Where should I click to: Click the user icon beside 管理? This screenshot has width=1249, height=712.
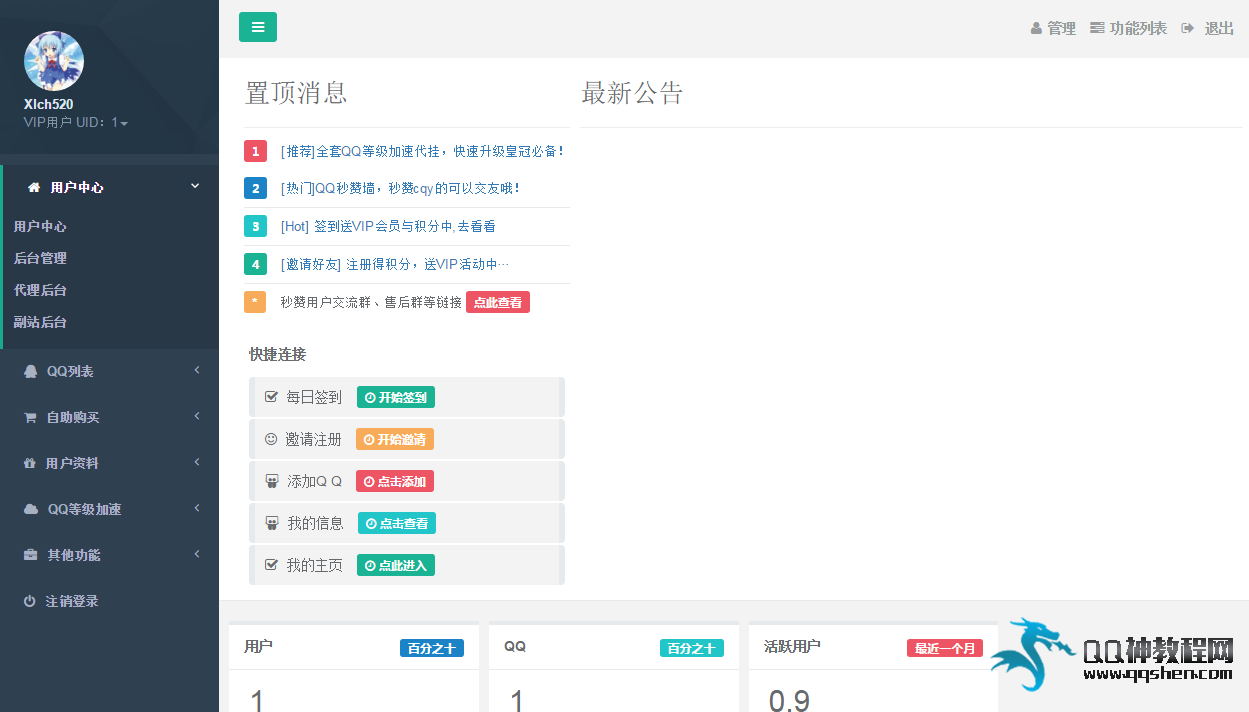coord(1036,29)
